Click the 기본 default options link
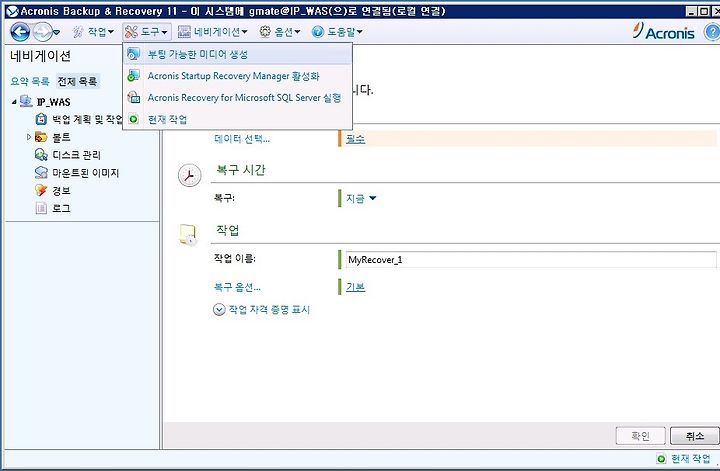Screen dimensions: 720x471 tap(355, 287)
